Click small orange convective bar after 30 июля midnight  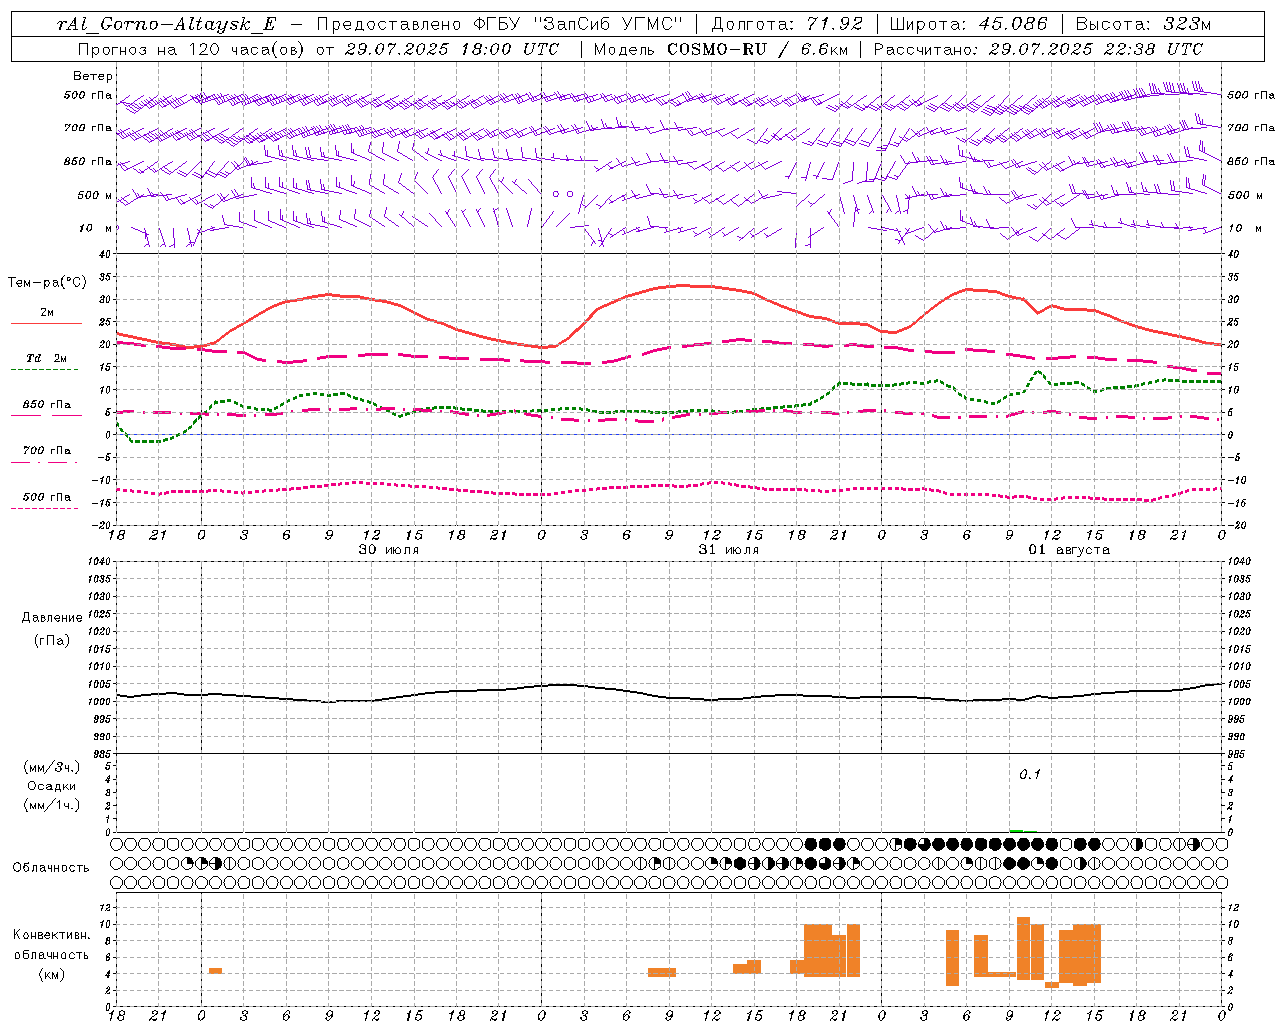(x=215, y=970)
